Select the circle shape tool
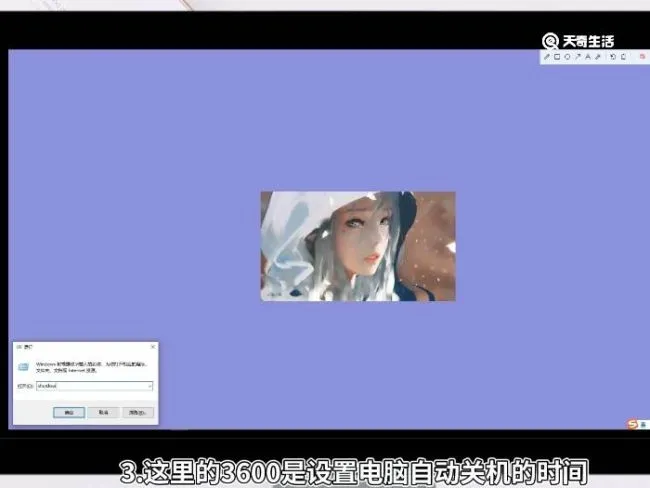Viewport: 650px width, 488px height. [567, 57]
